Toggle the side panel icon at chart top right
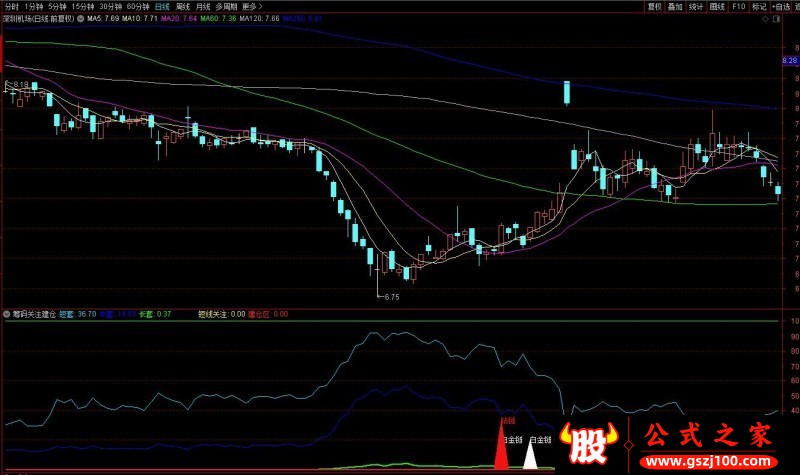Image resolution: width=800 pixels, height=475 pixels. click(x=777, y=19)
